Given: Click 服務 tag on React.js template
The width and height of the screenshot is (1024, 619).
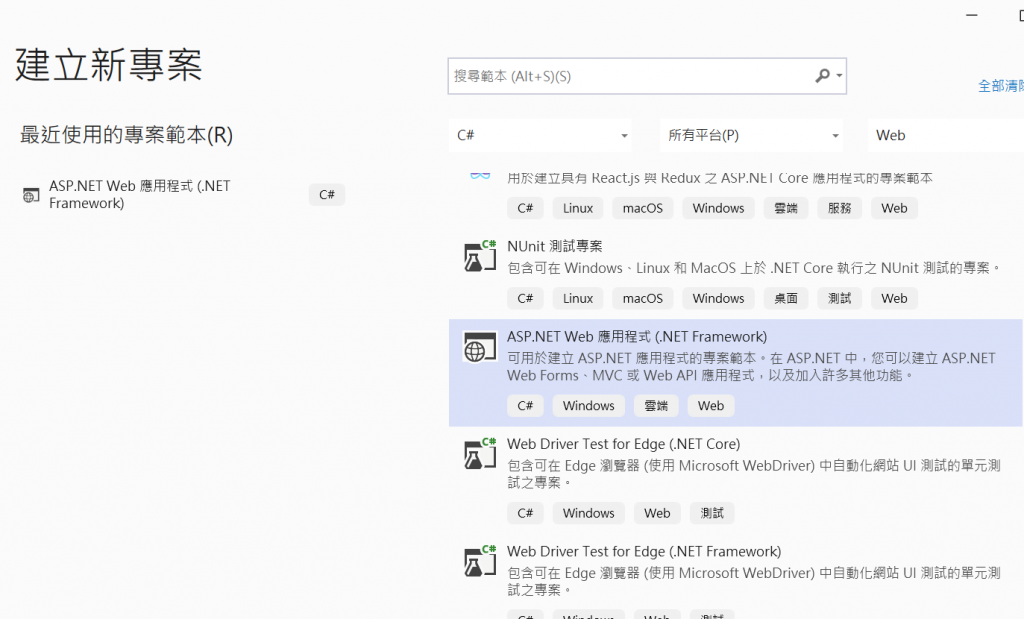Looking at the screenshot, I should coord(839,208).
